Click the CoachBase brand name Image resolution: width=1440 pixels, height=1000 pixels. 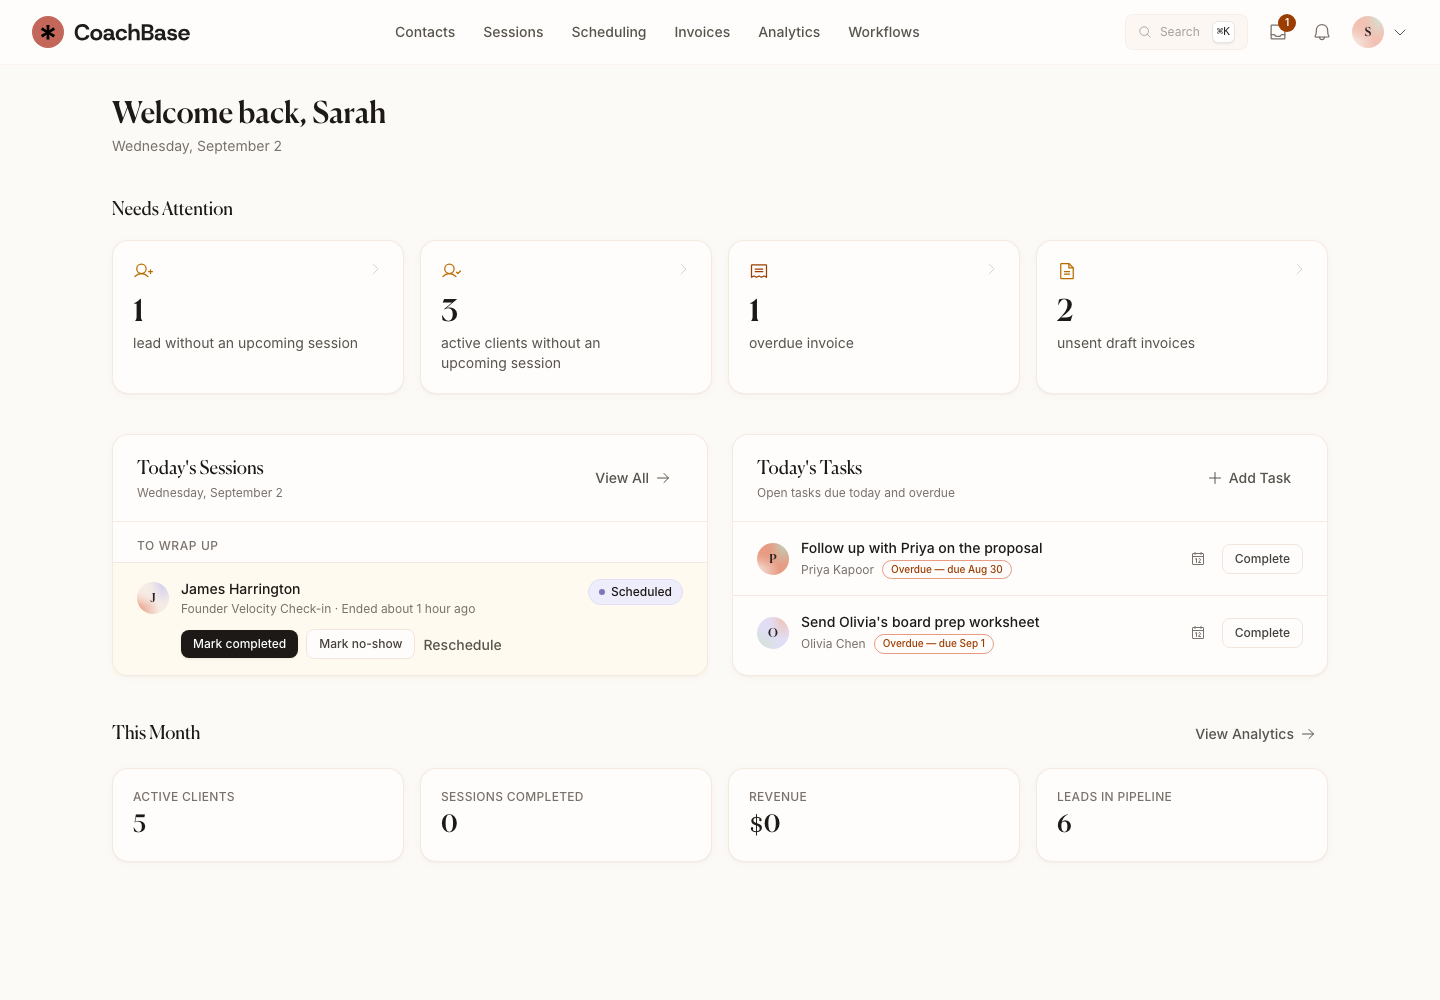[132, 32]
